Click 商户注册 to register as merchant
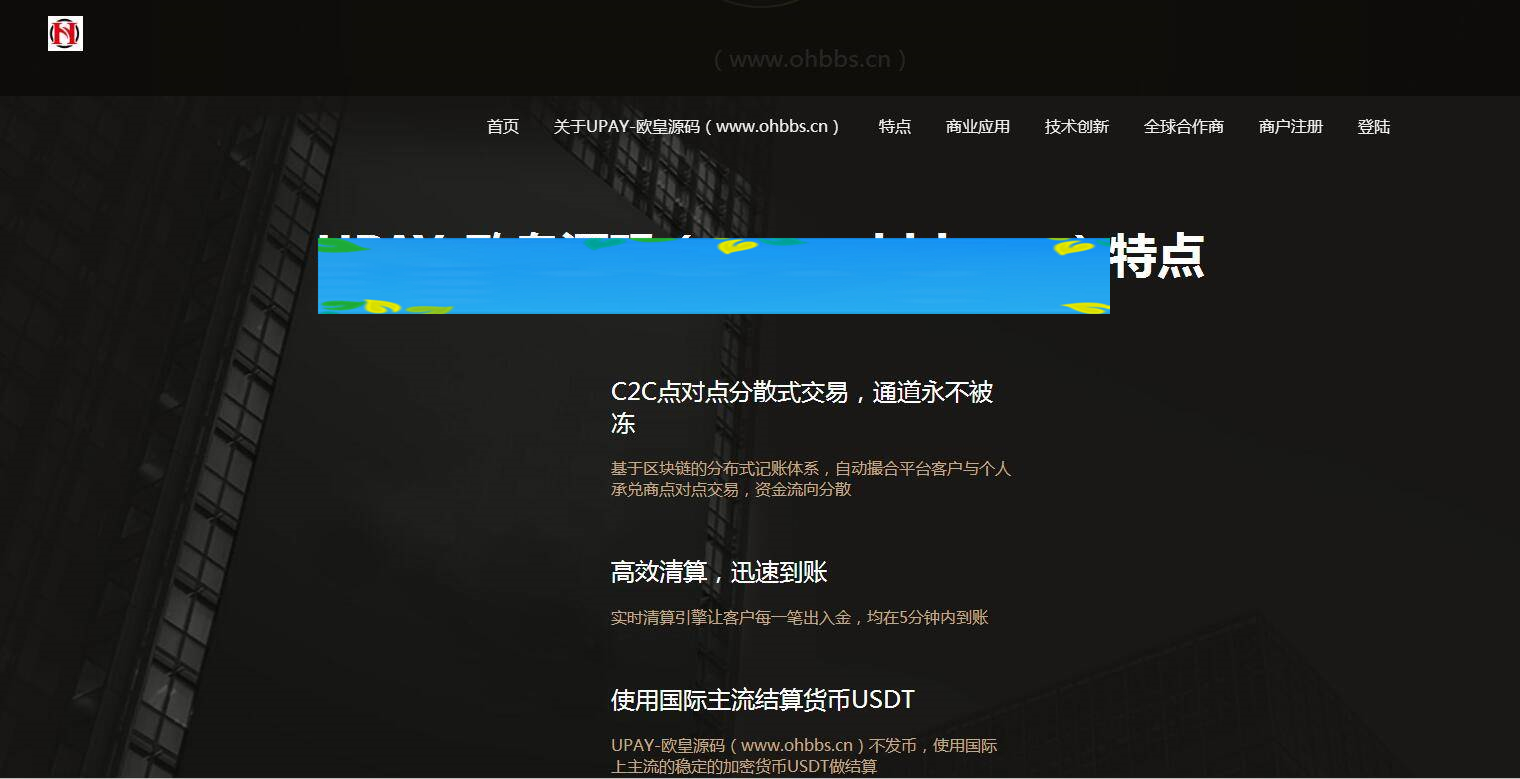This screenshot has width=1520, height=779. pos(1291,126)
